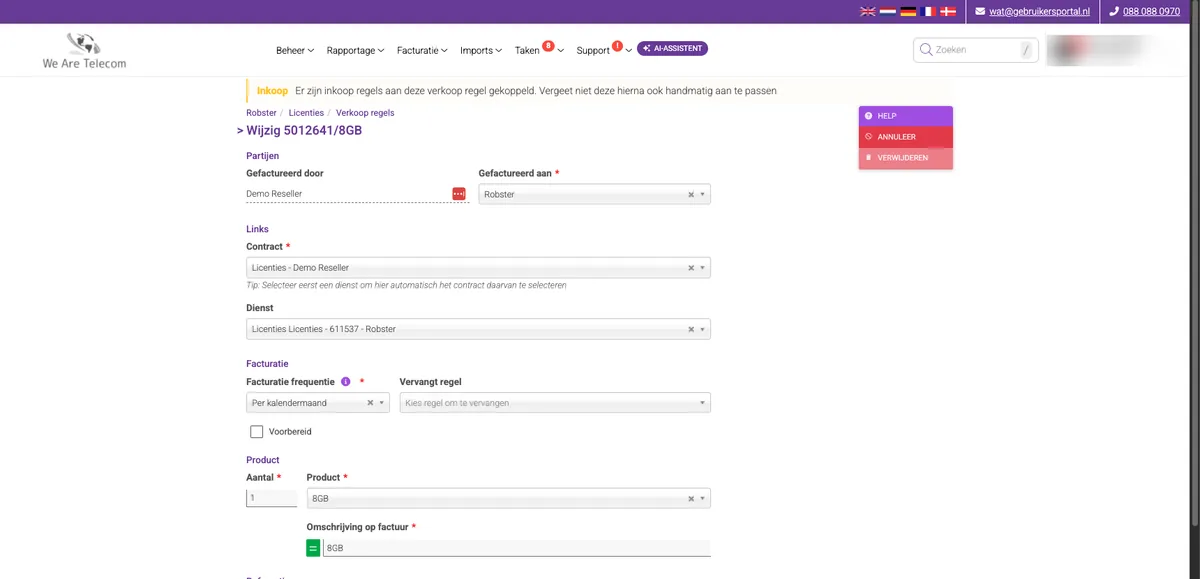The width and height of the screenshot is (1200, 579).
Task: Open the Facturatie frequentie dropdown
Action: (318, 403)
